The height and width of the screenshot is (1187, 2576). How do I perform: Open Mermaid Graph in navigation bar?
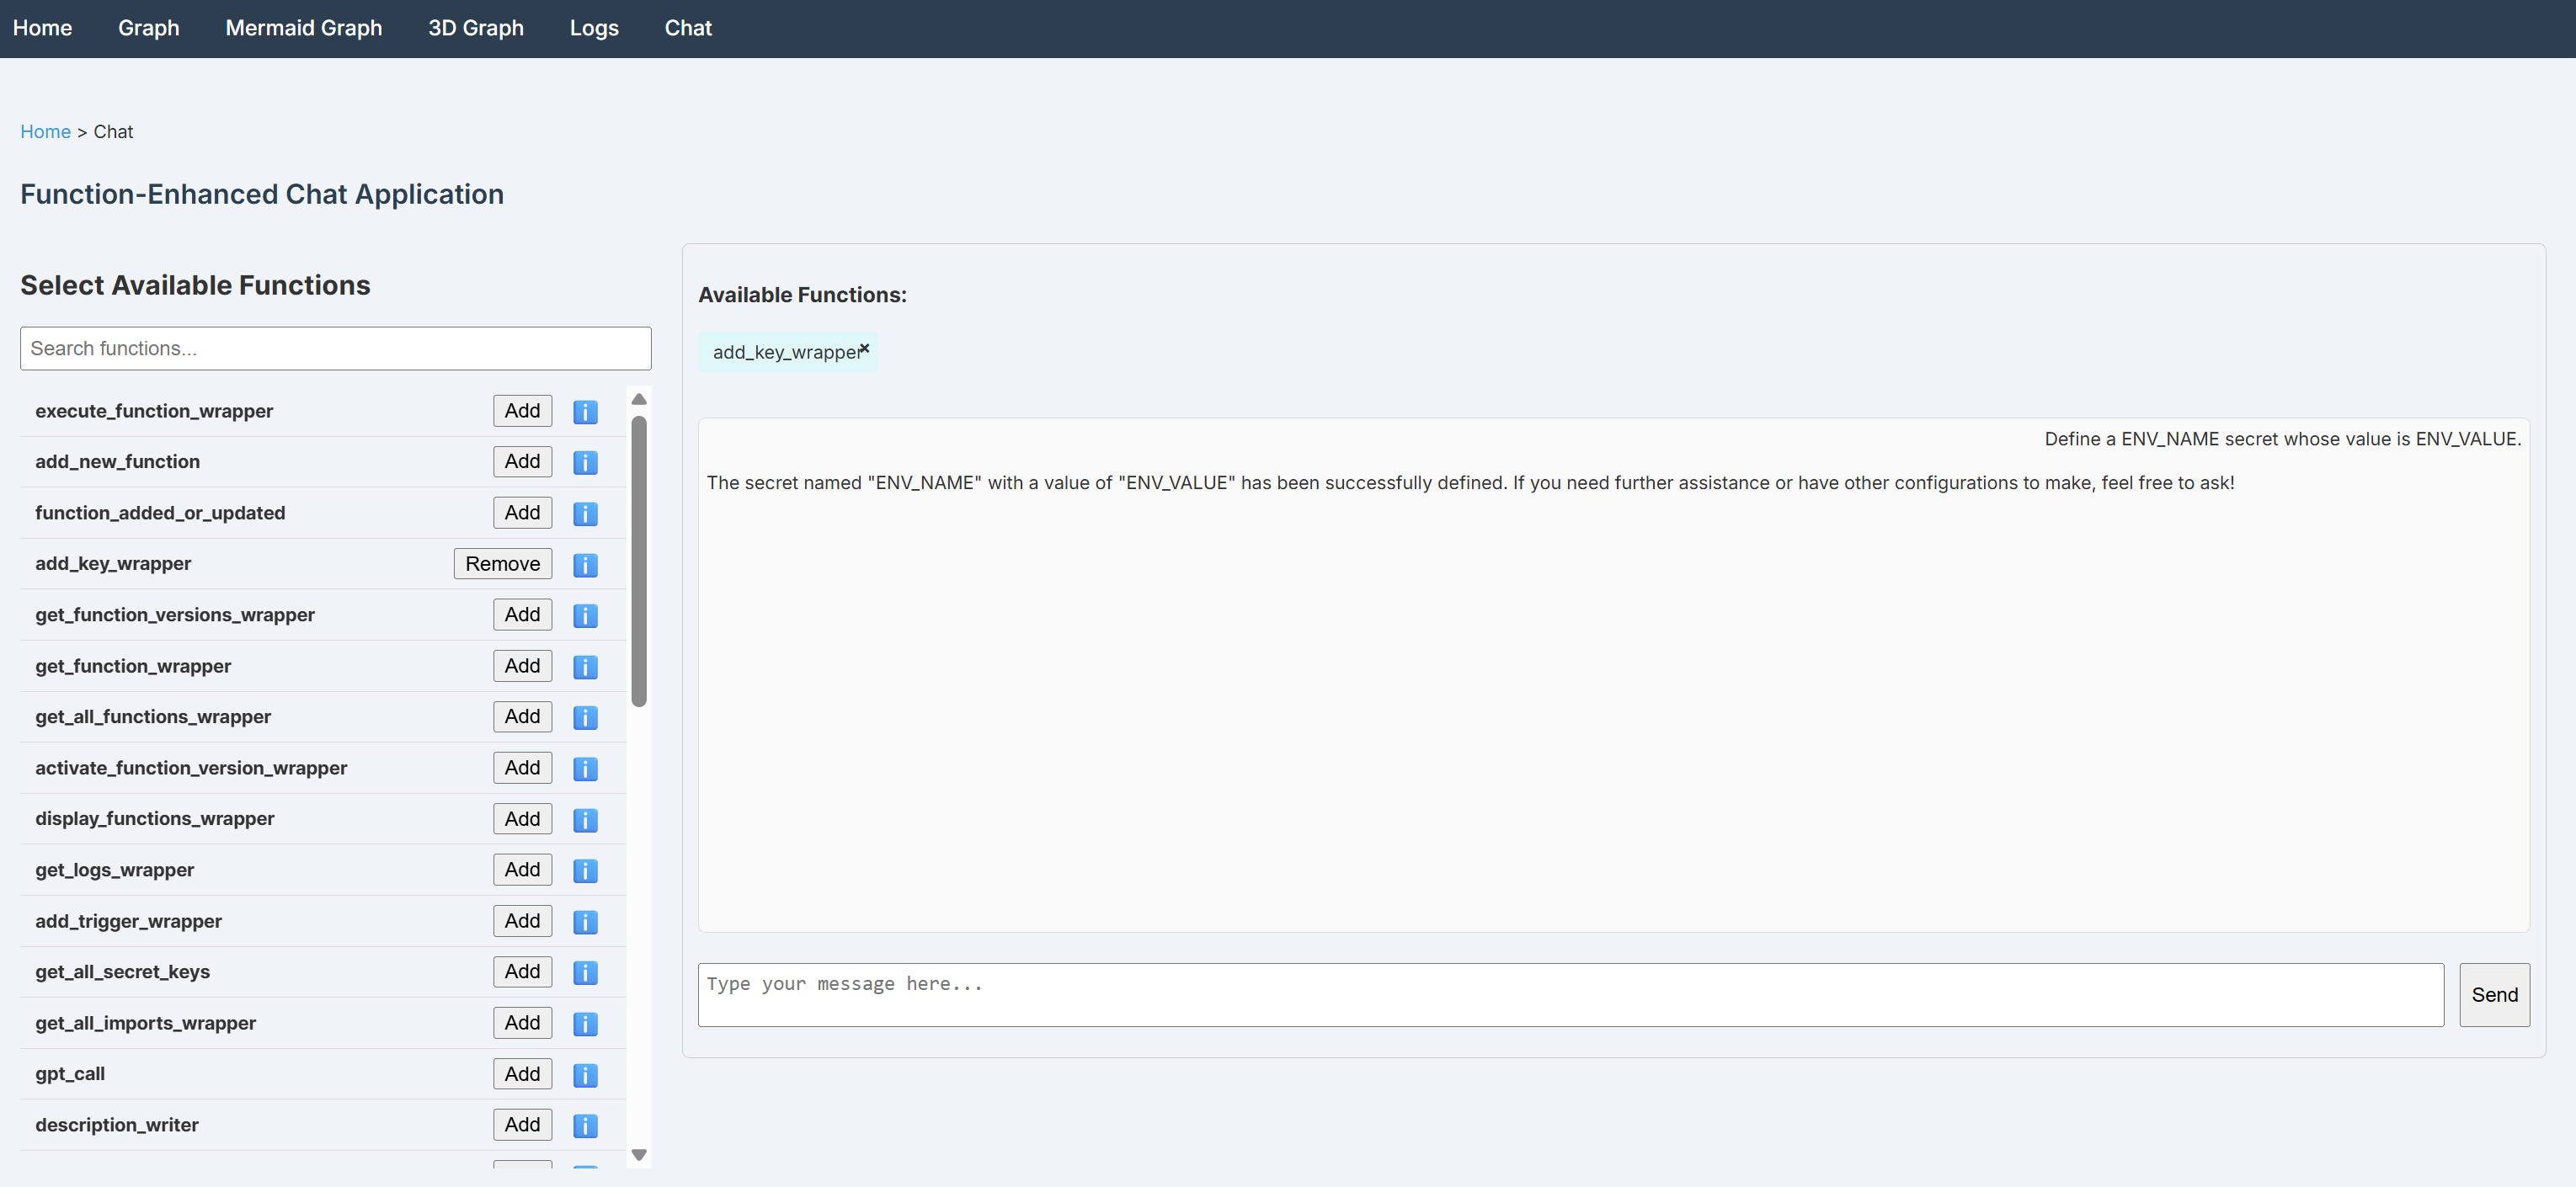304,28
